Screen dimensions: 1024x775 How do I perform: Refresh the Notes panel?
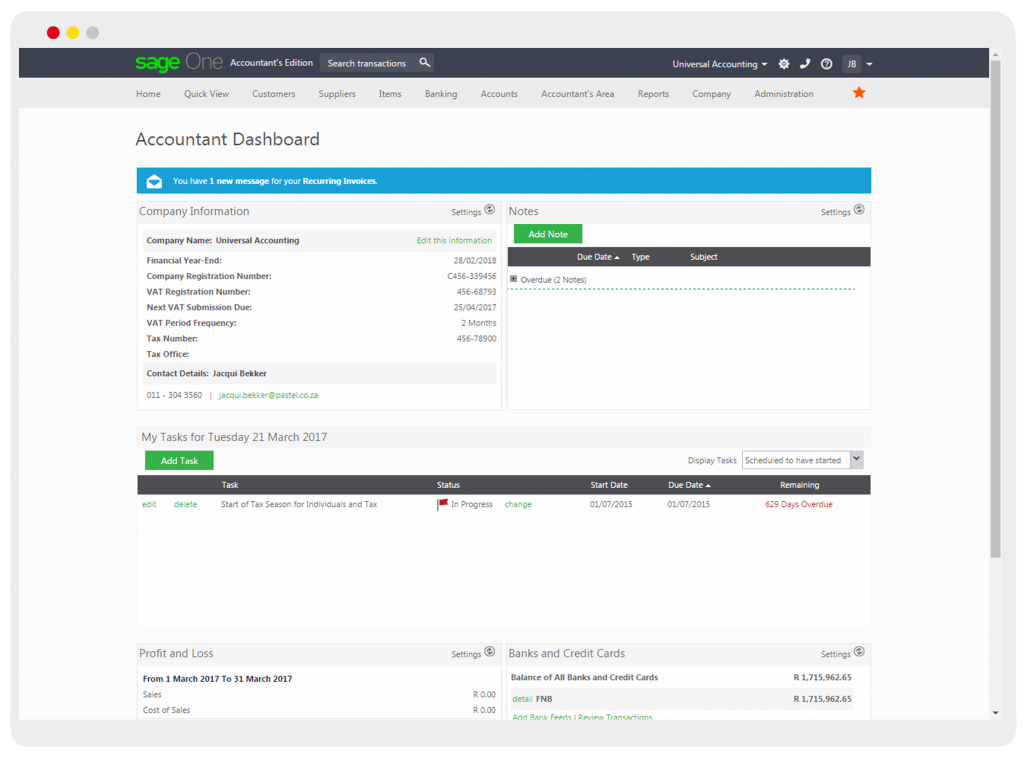click(x=858, y=211)
